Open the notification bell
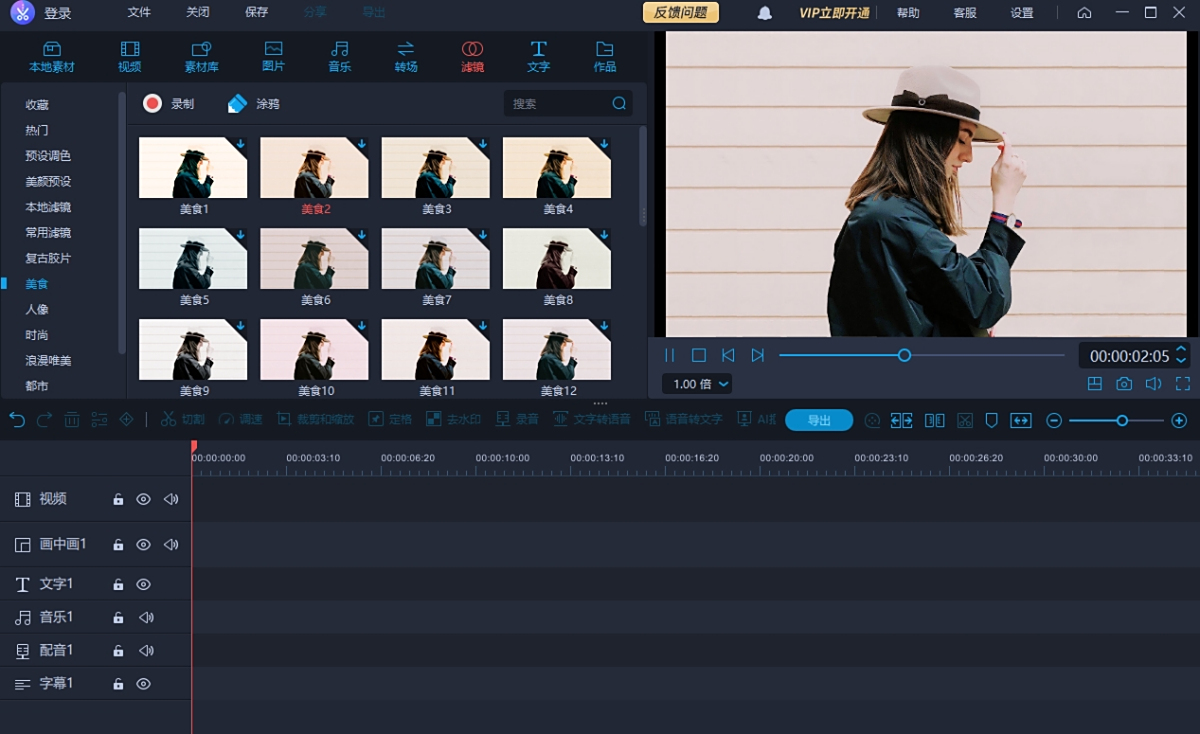The height and width of the screenshot is (734, 1200). 764,13
